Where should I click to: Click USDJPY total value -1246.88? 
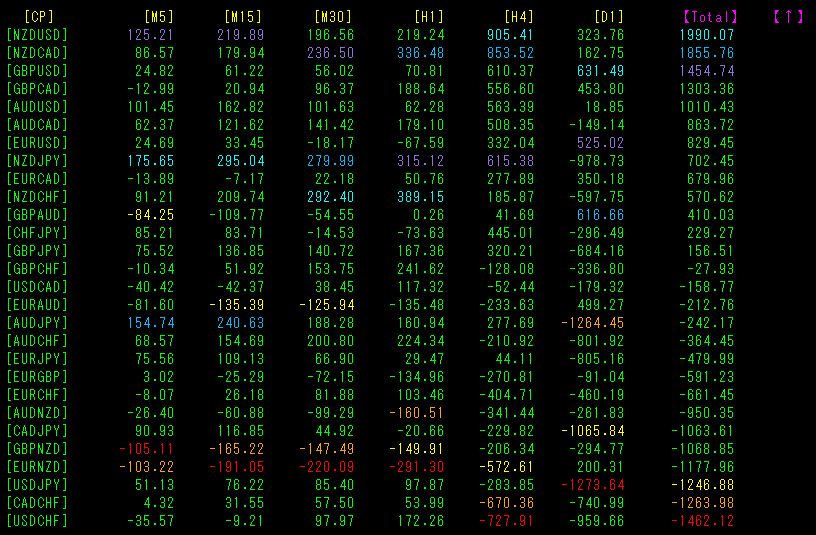pos(703,486)
